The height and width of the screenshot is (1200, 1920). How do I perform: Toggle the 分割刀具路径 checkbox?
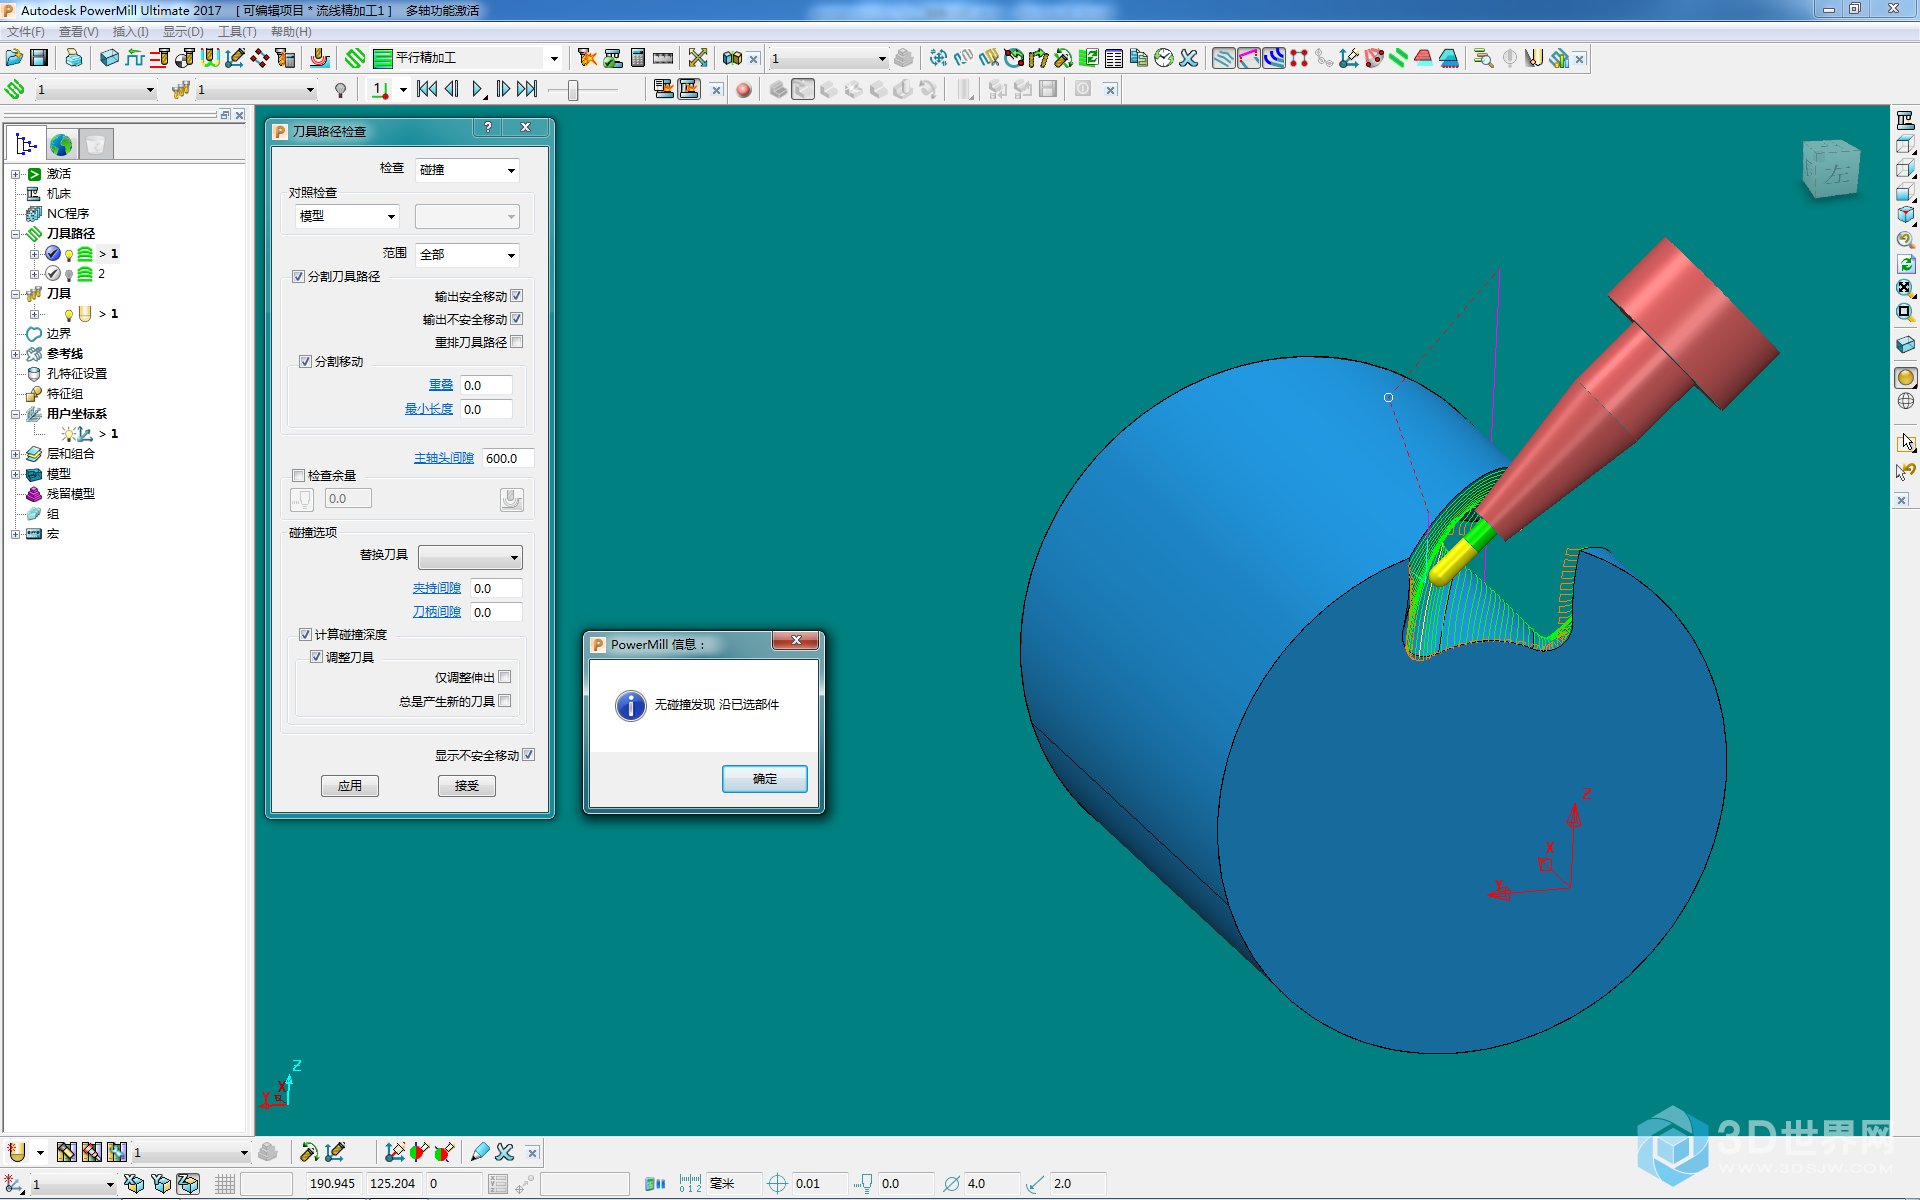point(298,277)
